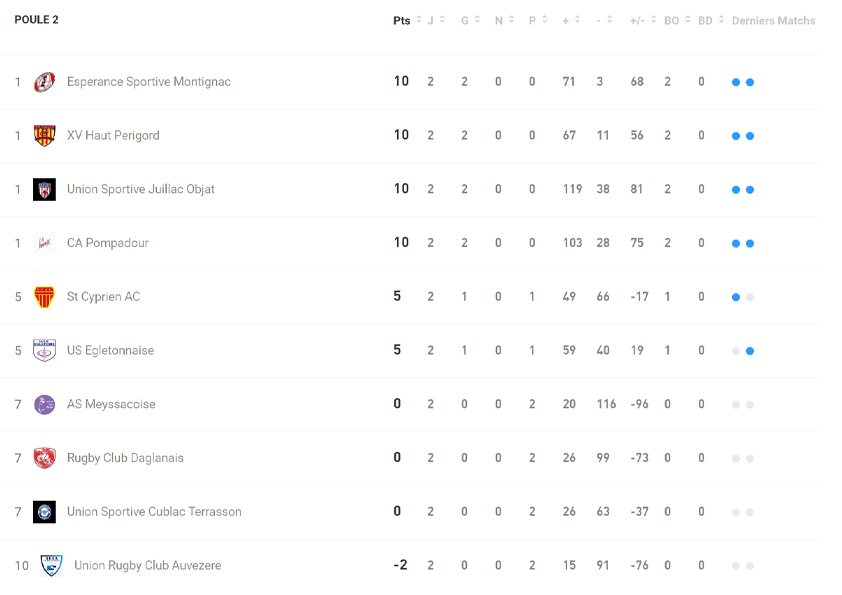Sort standings by the Pts column header
Viewport: 842px width, 595px height.
pos(402,21)
